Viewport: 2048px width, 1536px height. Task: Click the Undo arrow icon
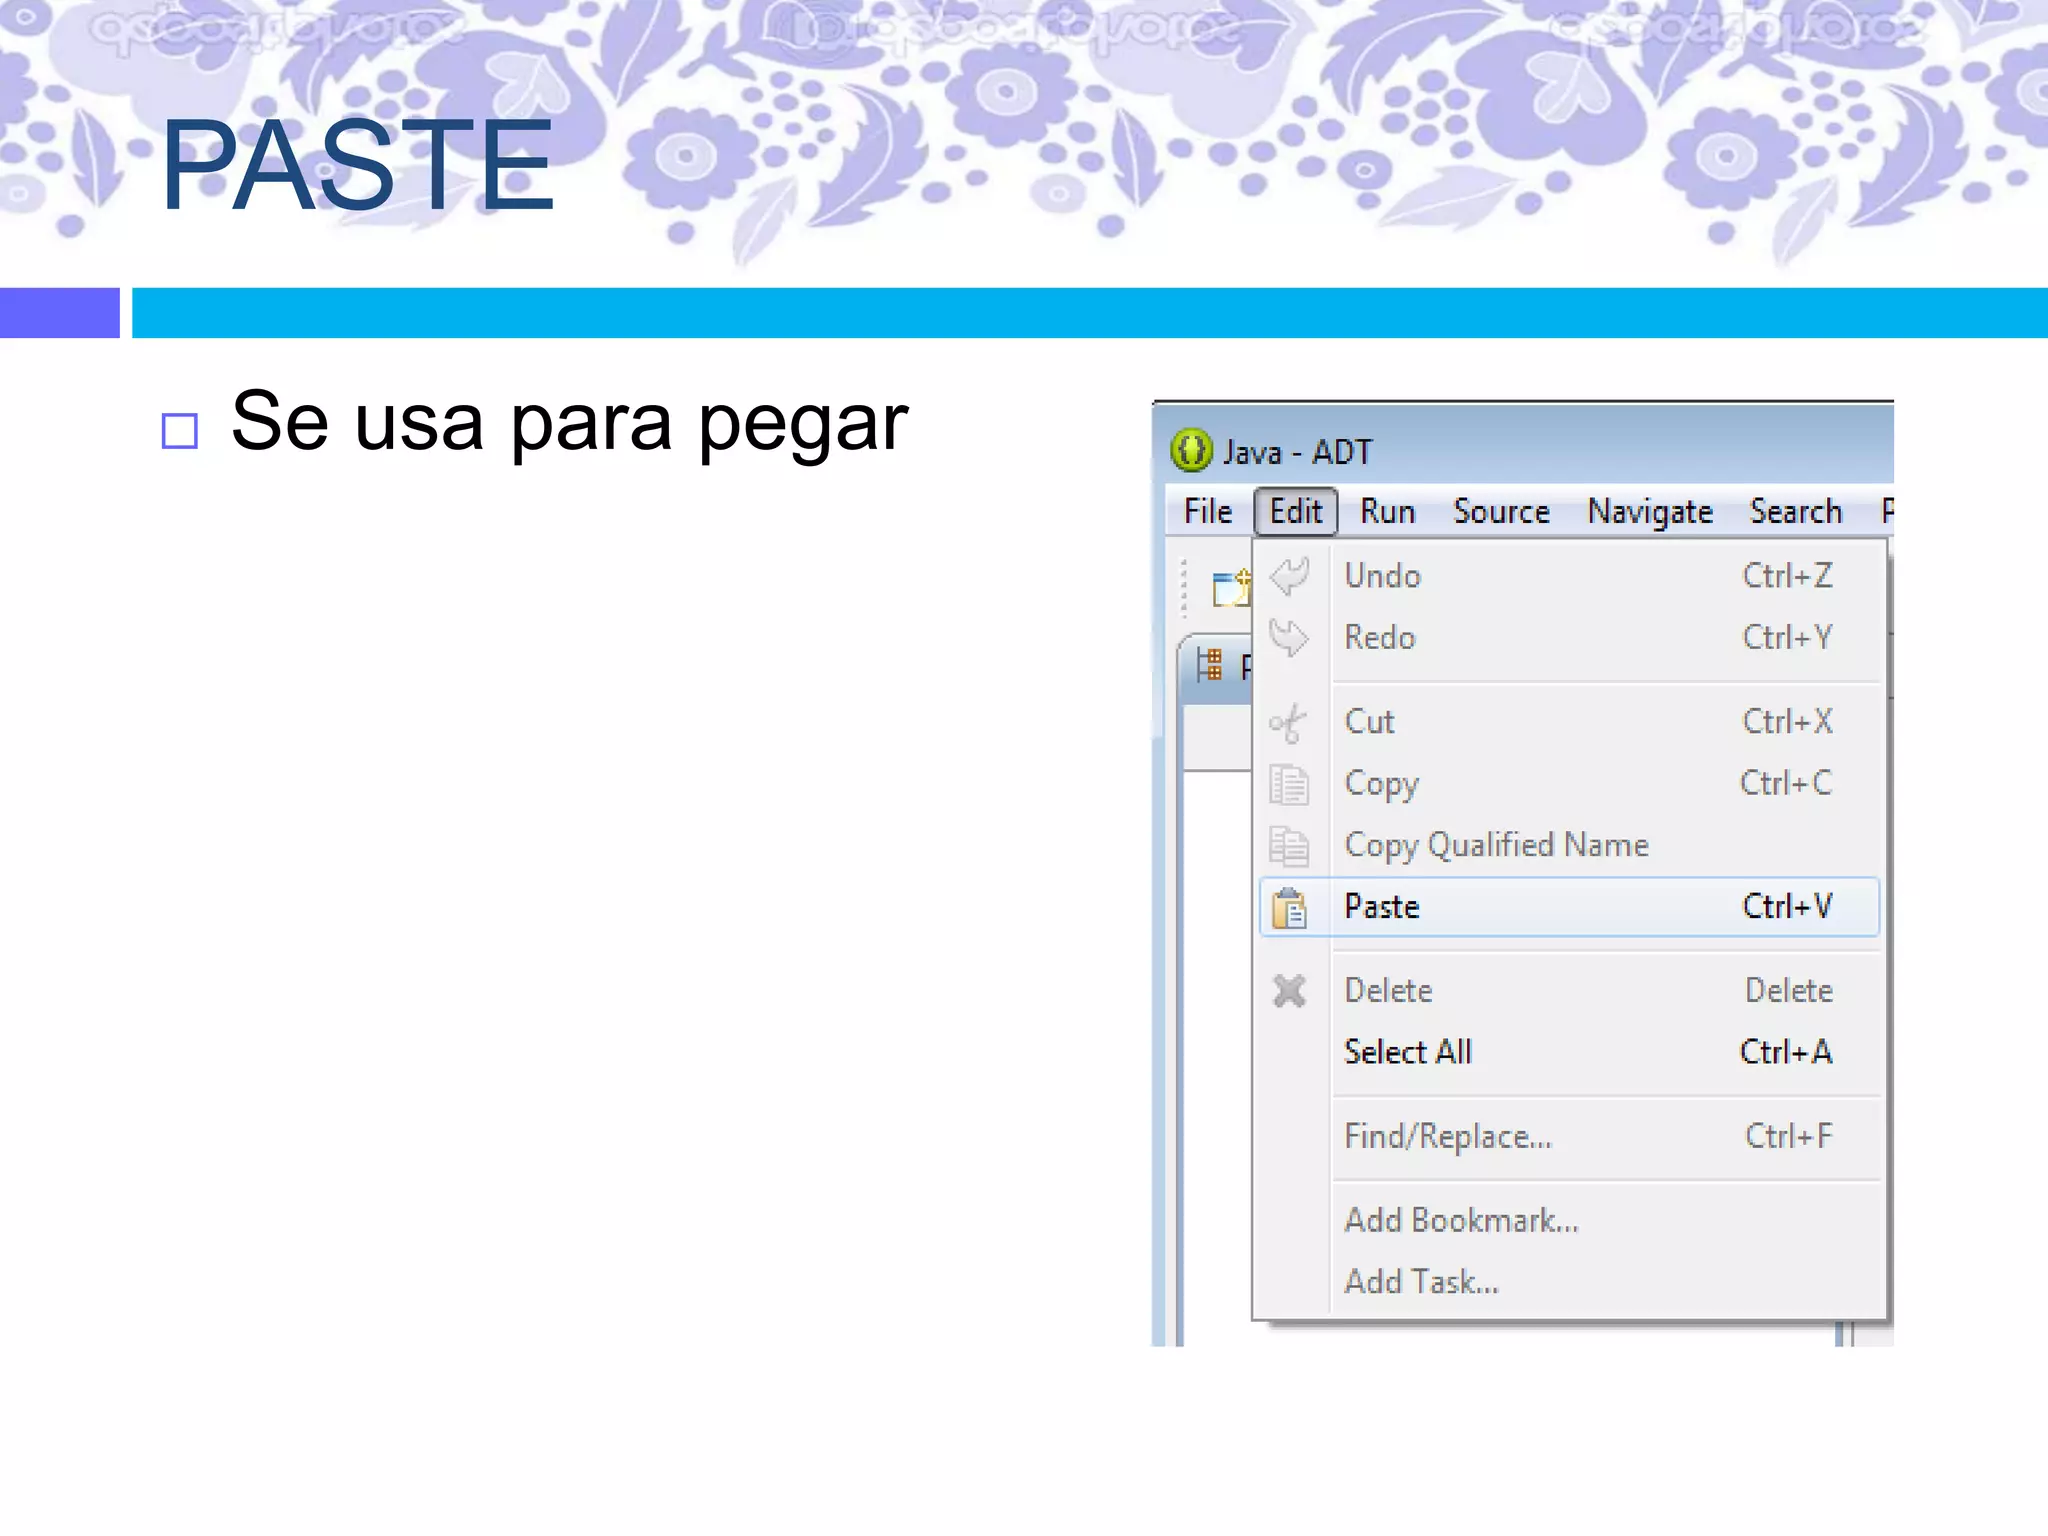(1289, 576)
